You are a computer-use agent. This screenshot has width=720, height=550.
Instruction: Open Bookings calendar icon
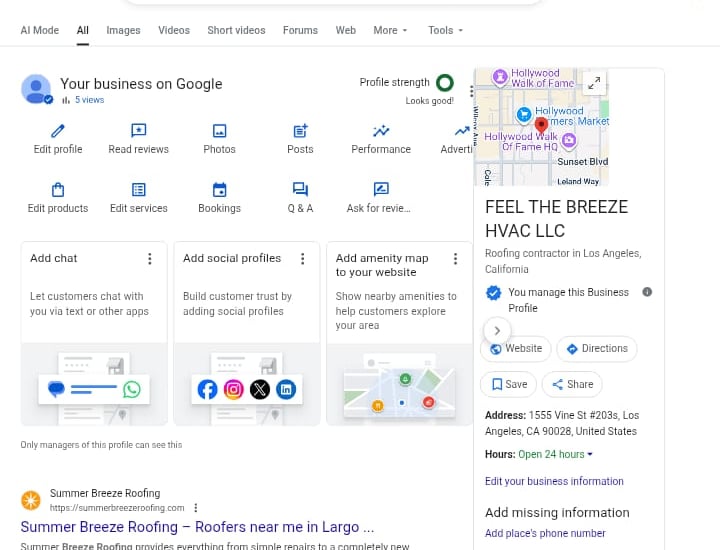coord(219,190)
